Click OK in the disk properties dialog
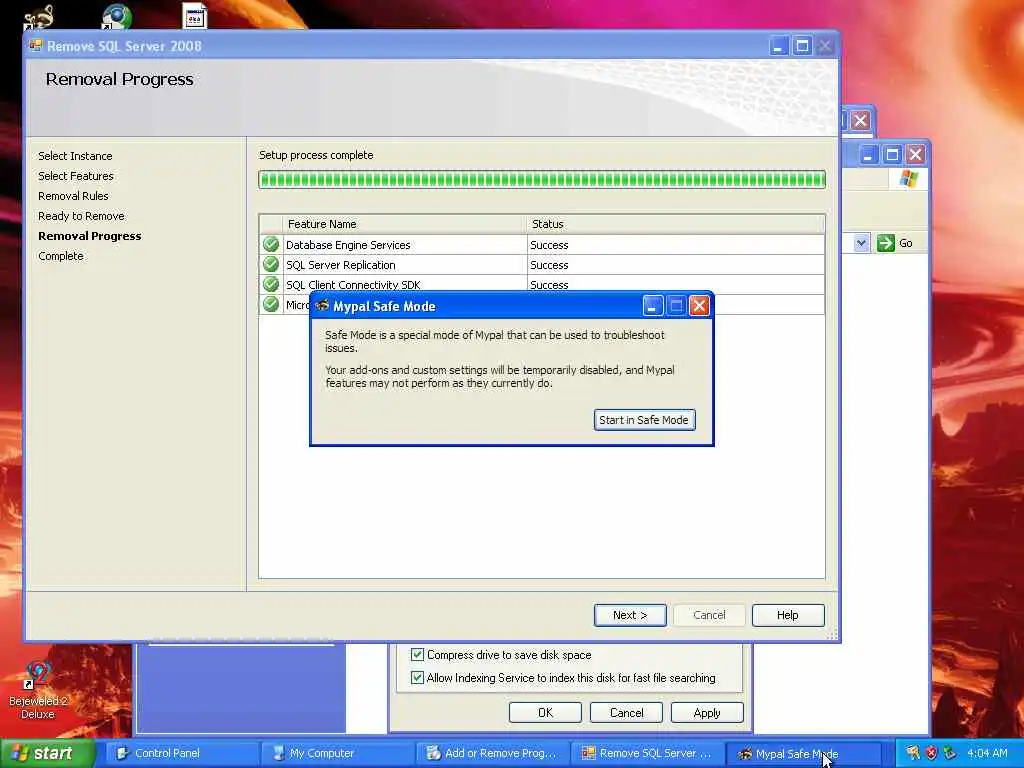1024x768 pixels. pyautogui.click(x=545, y=712)
